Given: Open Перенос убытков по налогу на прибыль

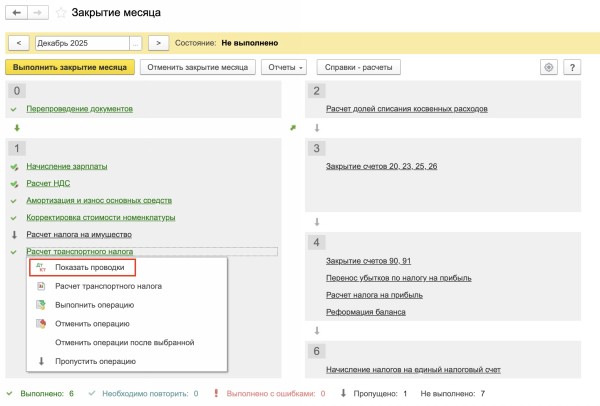Looking at the screenshot, I should [399, 278].
